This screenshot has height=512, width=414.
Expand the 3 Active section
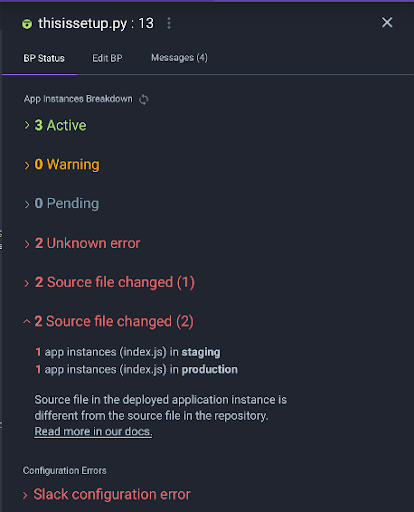[x=55, y=125]
